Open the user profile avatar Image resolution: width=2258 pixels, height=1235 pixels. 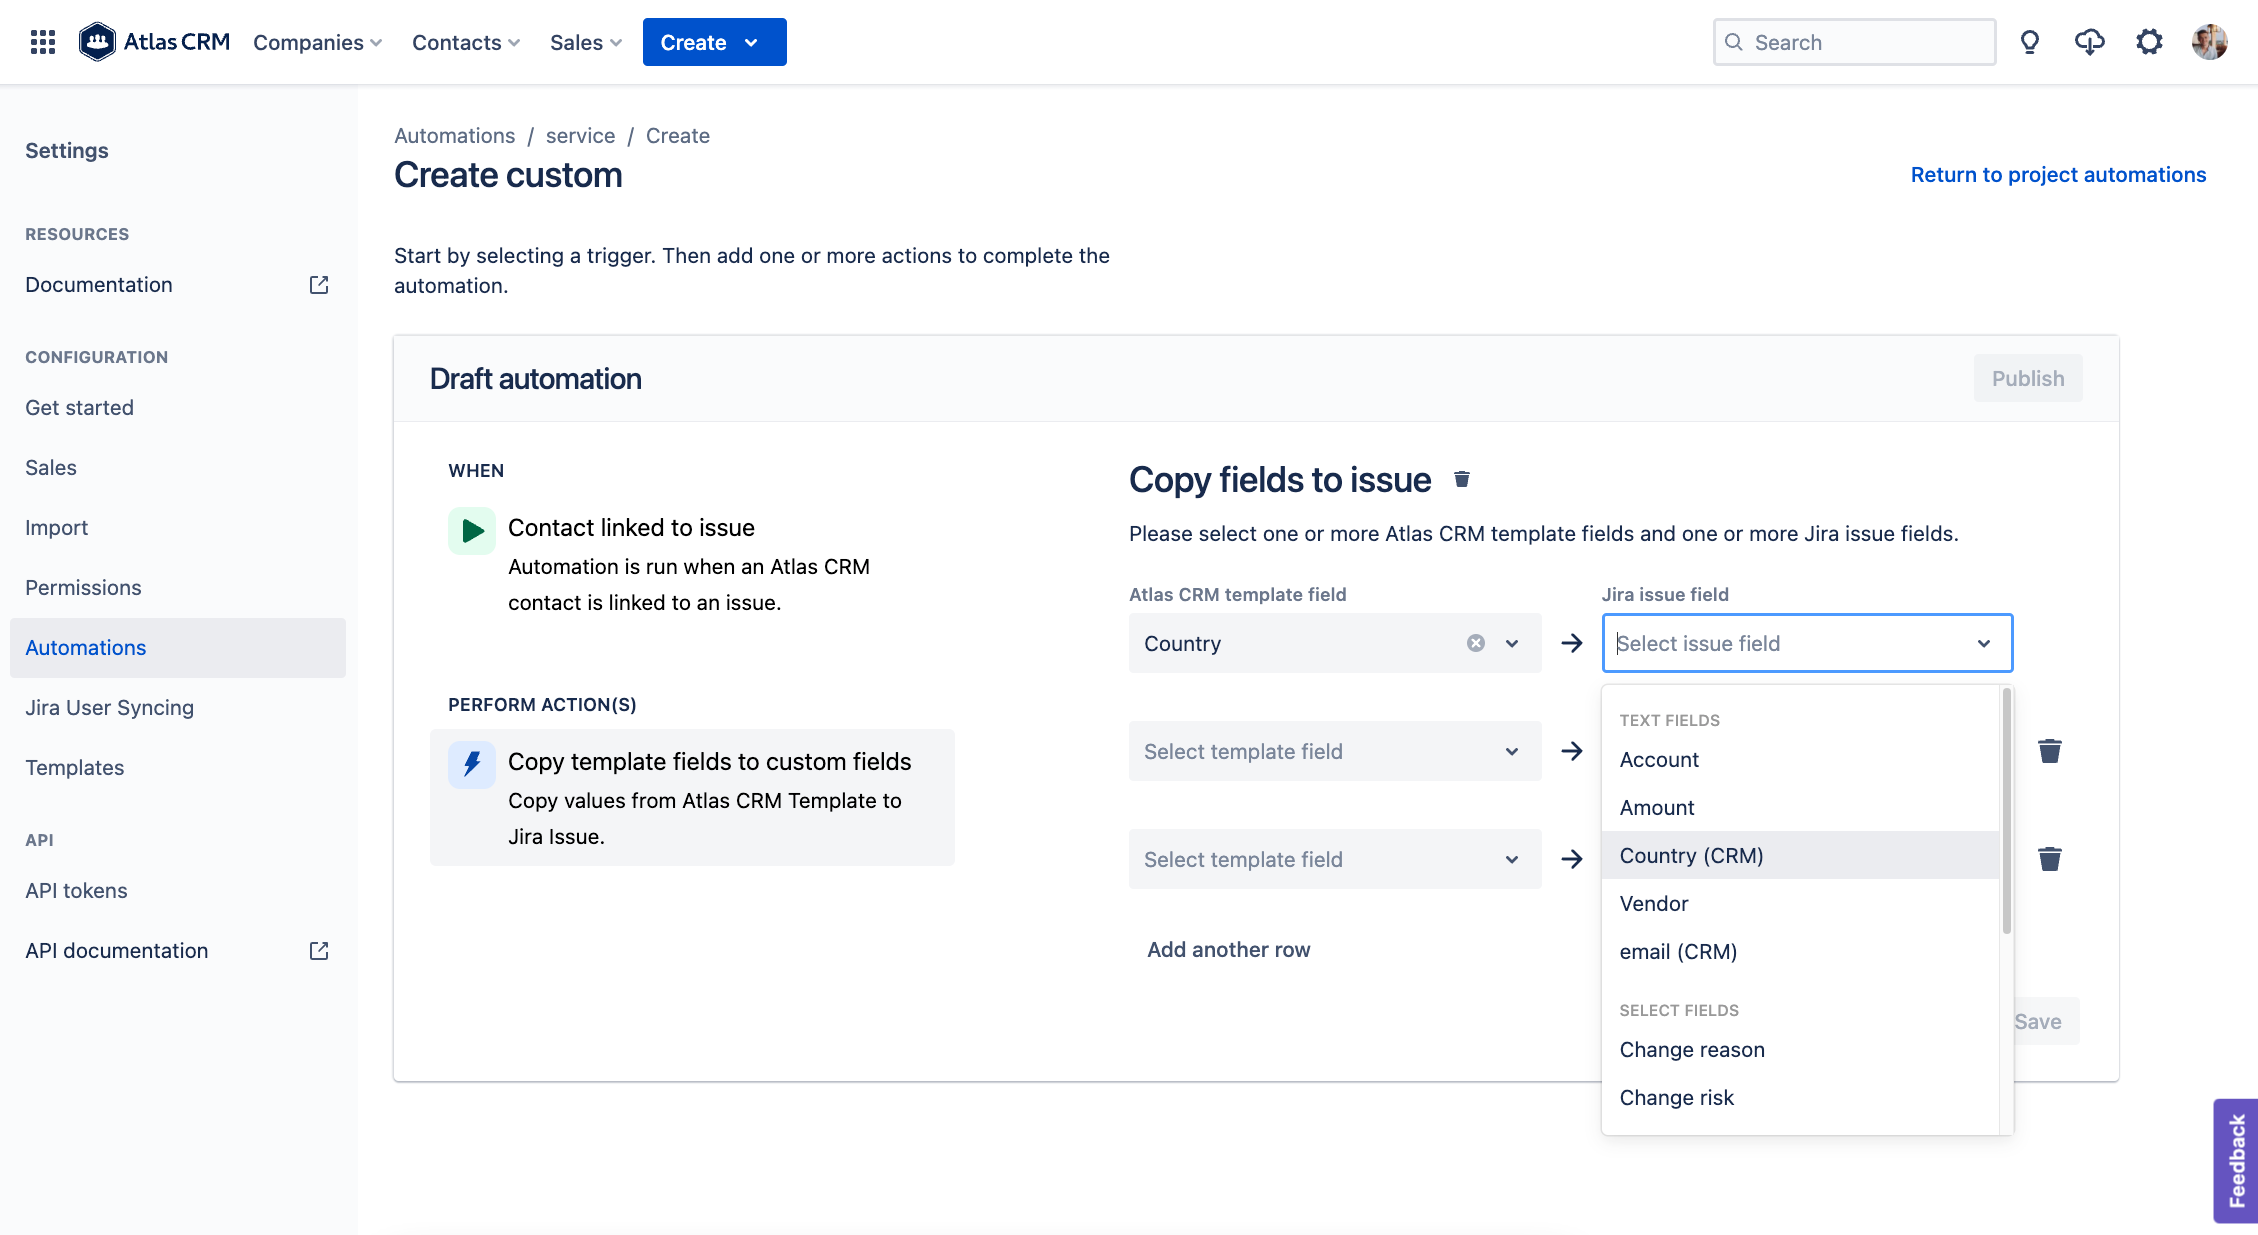(2208, 41)
